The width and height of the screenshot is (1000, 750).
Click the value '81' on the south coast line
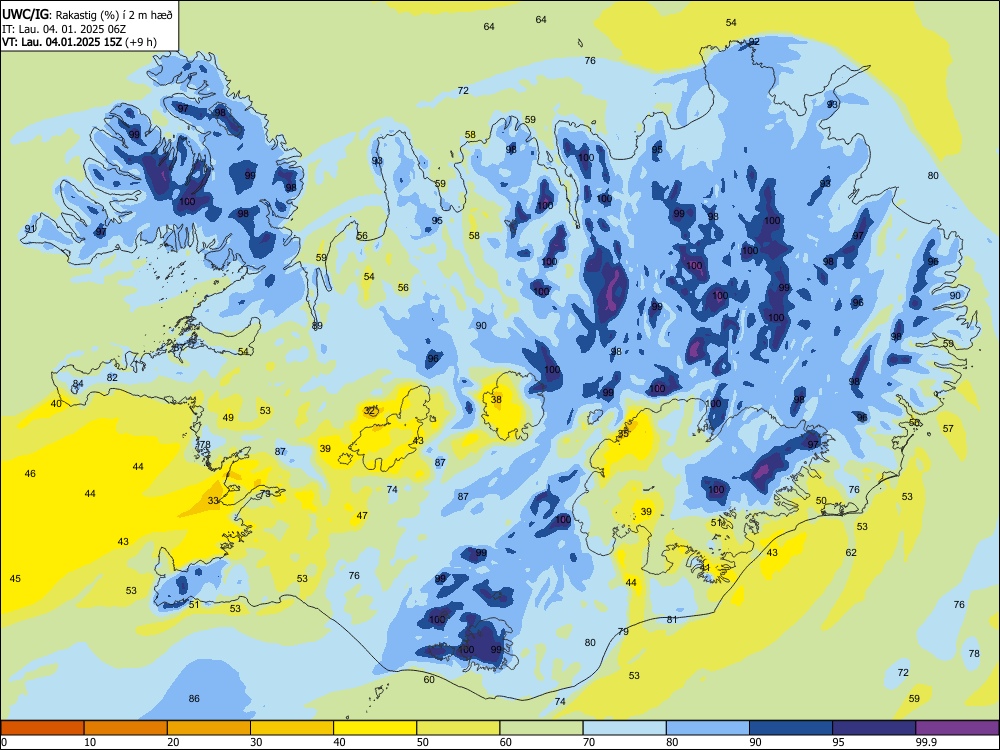click(x=672, y=620)
